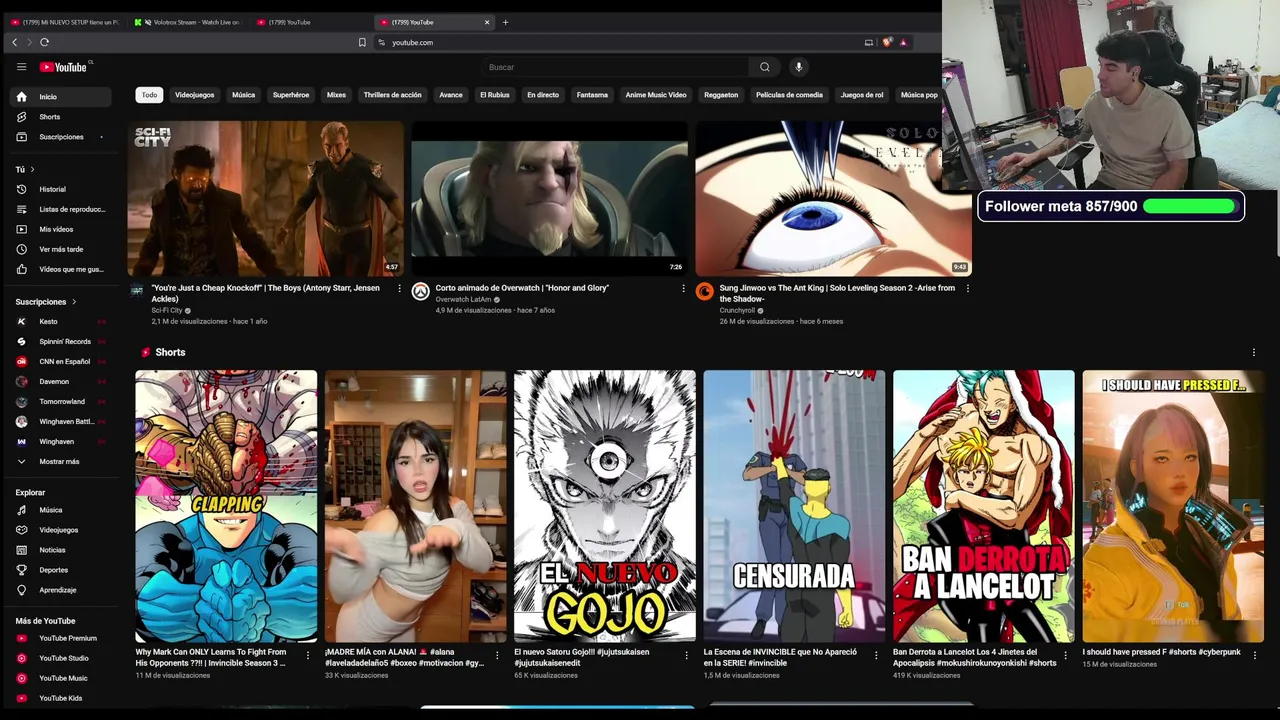This screenshot has height=720, width=1280.
Task: Switch to the Volotrox Stream browser tab
Action: coord(188,22)
